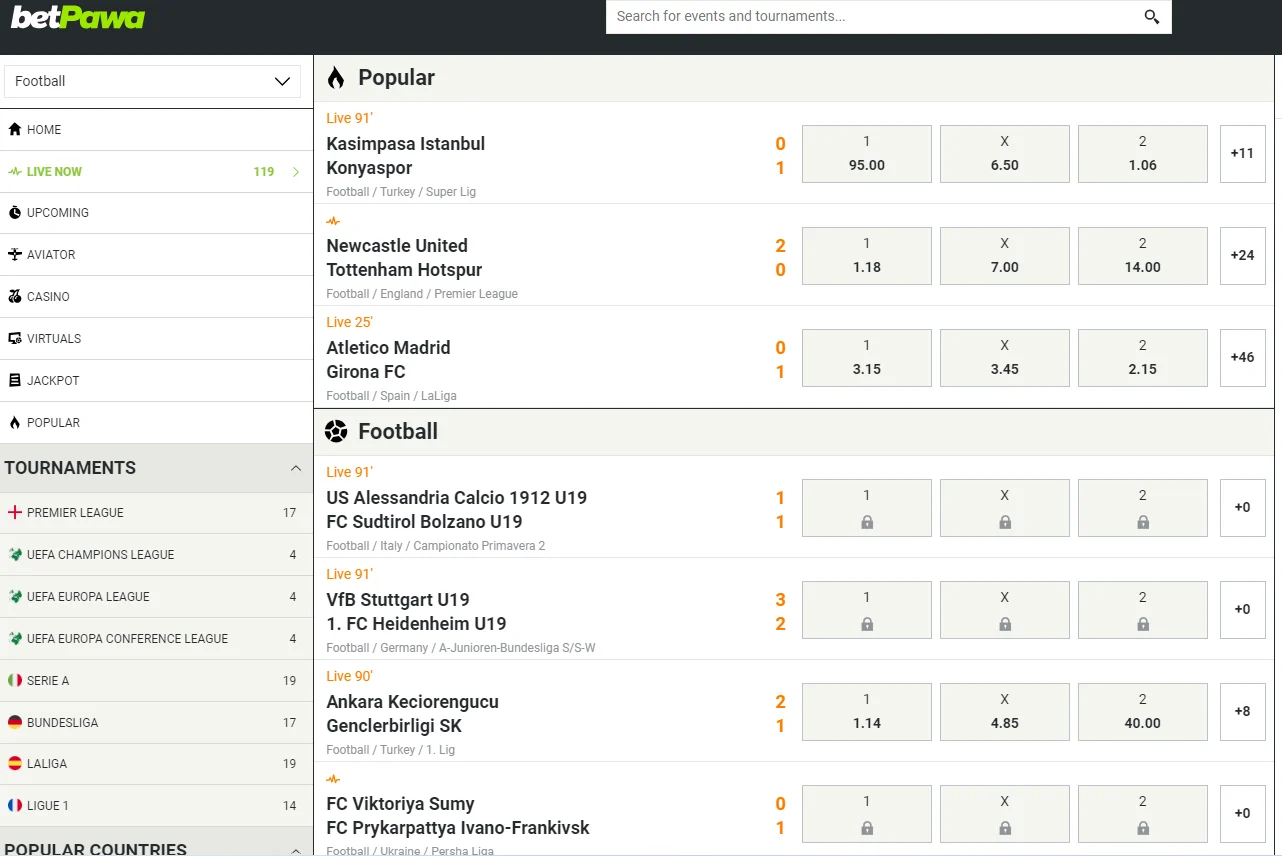Open +46 extra markets for Atletico Madrid
Image resolution: width=1282 pixels, height=856 pixels.
tap(1242, 358)
